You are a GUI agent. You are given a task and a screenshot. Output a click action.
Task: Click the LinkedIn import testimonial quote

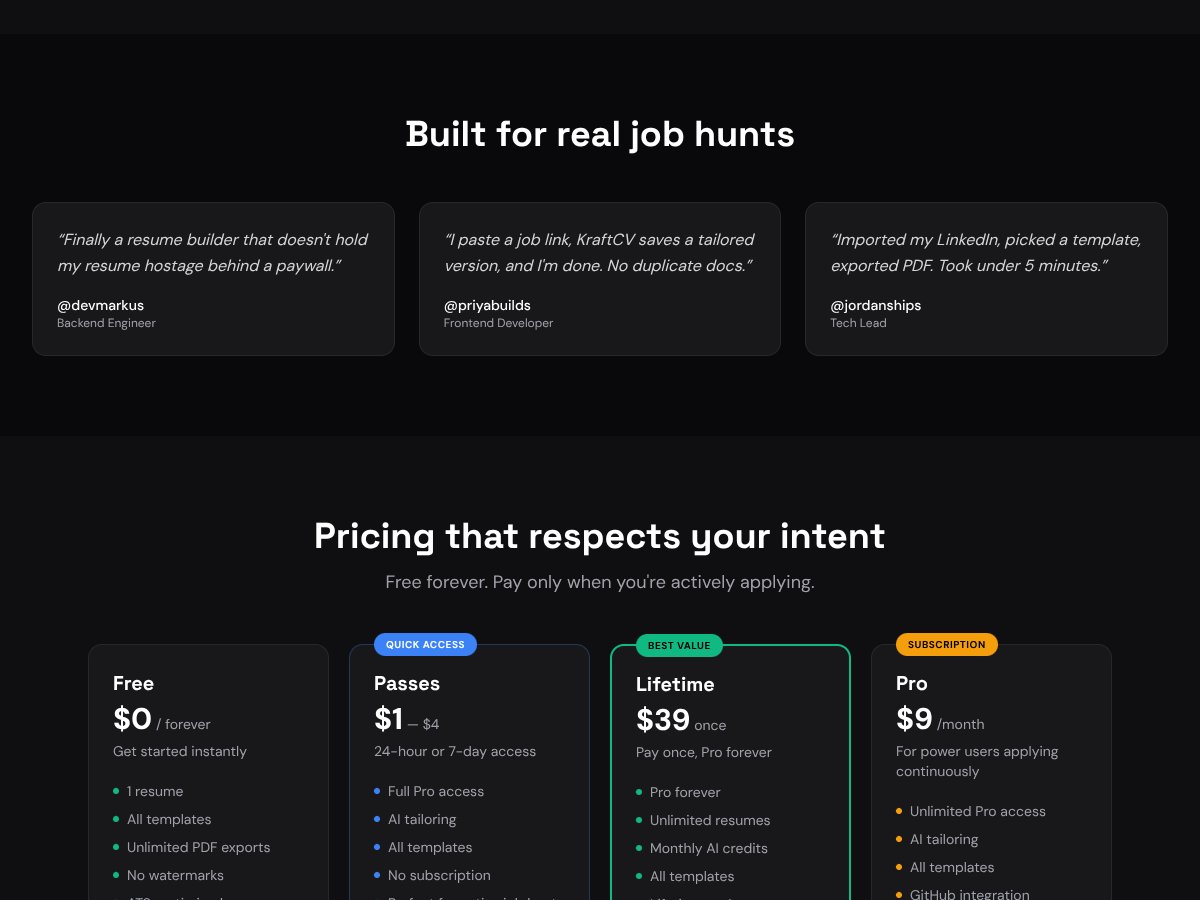tap(985, 253)
